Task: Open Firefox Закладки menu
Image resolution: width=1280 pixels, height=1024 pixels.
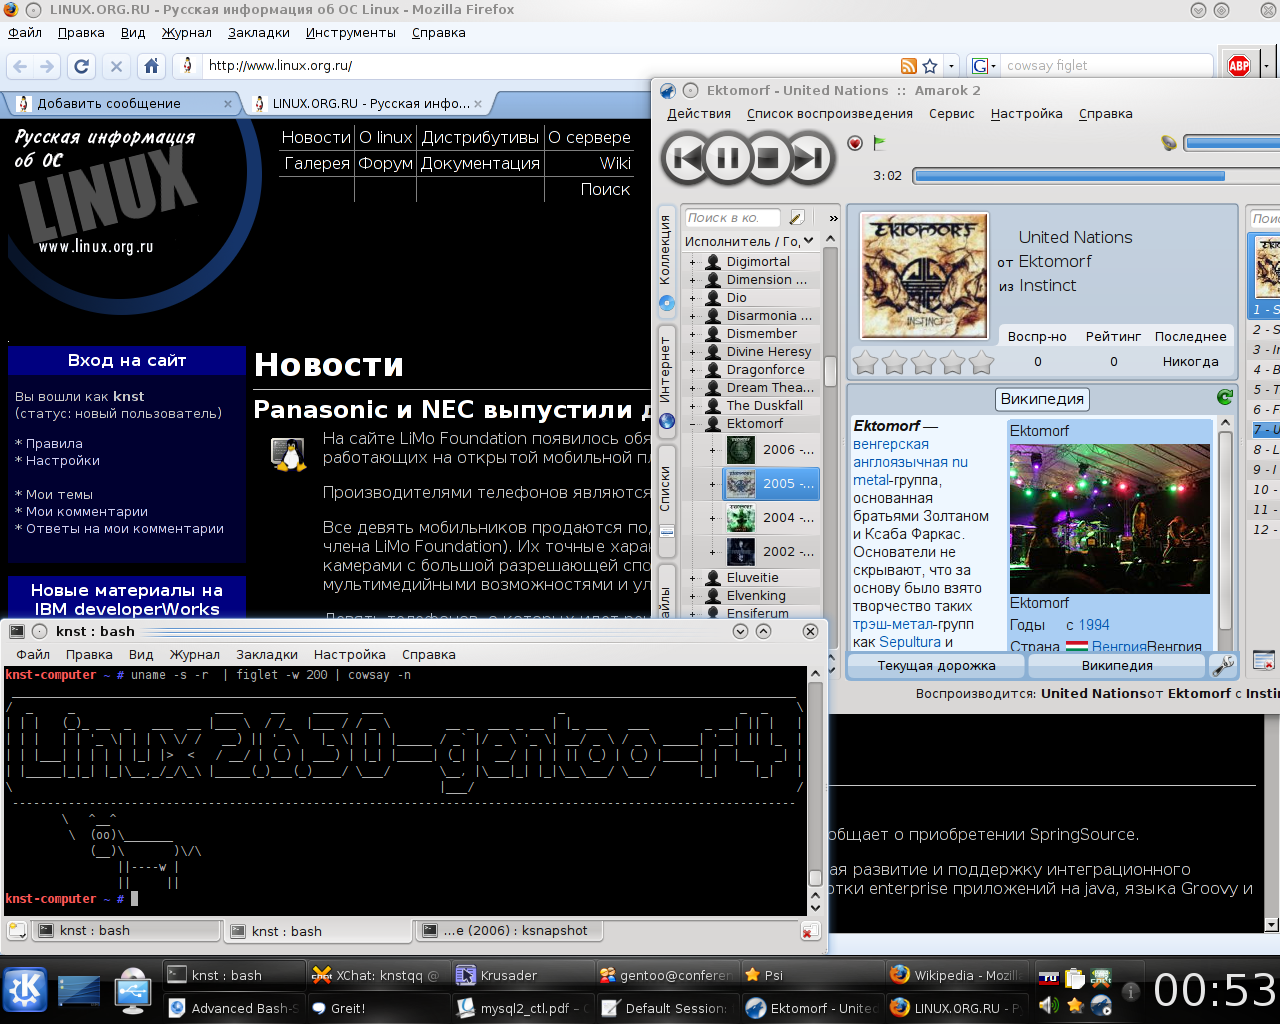Action: (258, 33)
